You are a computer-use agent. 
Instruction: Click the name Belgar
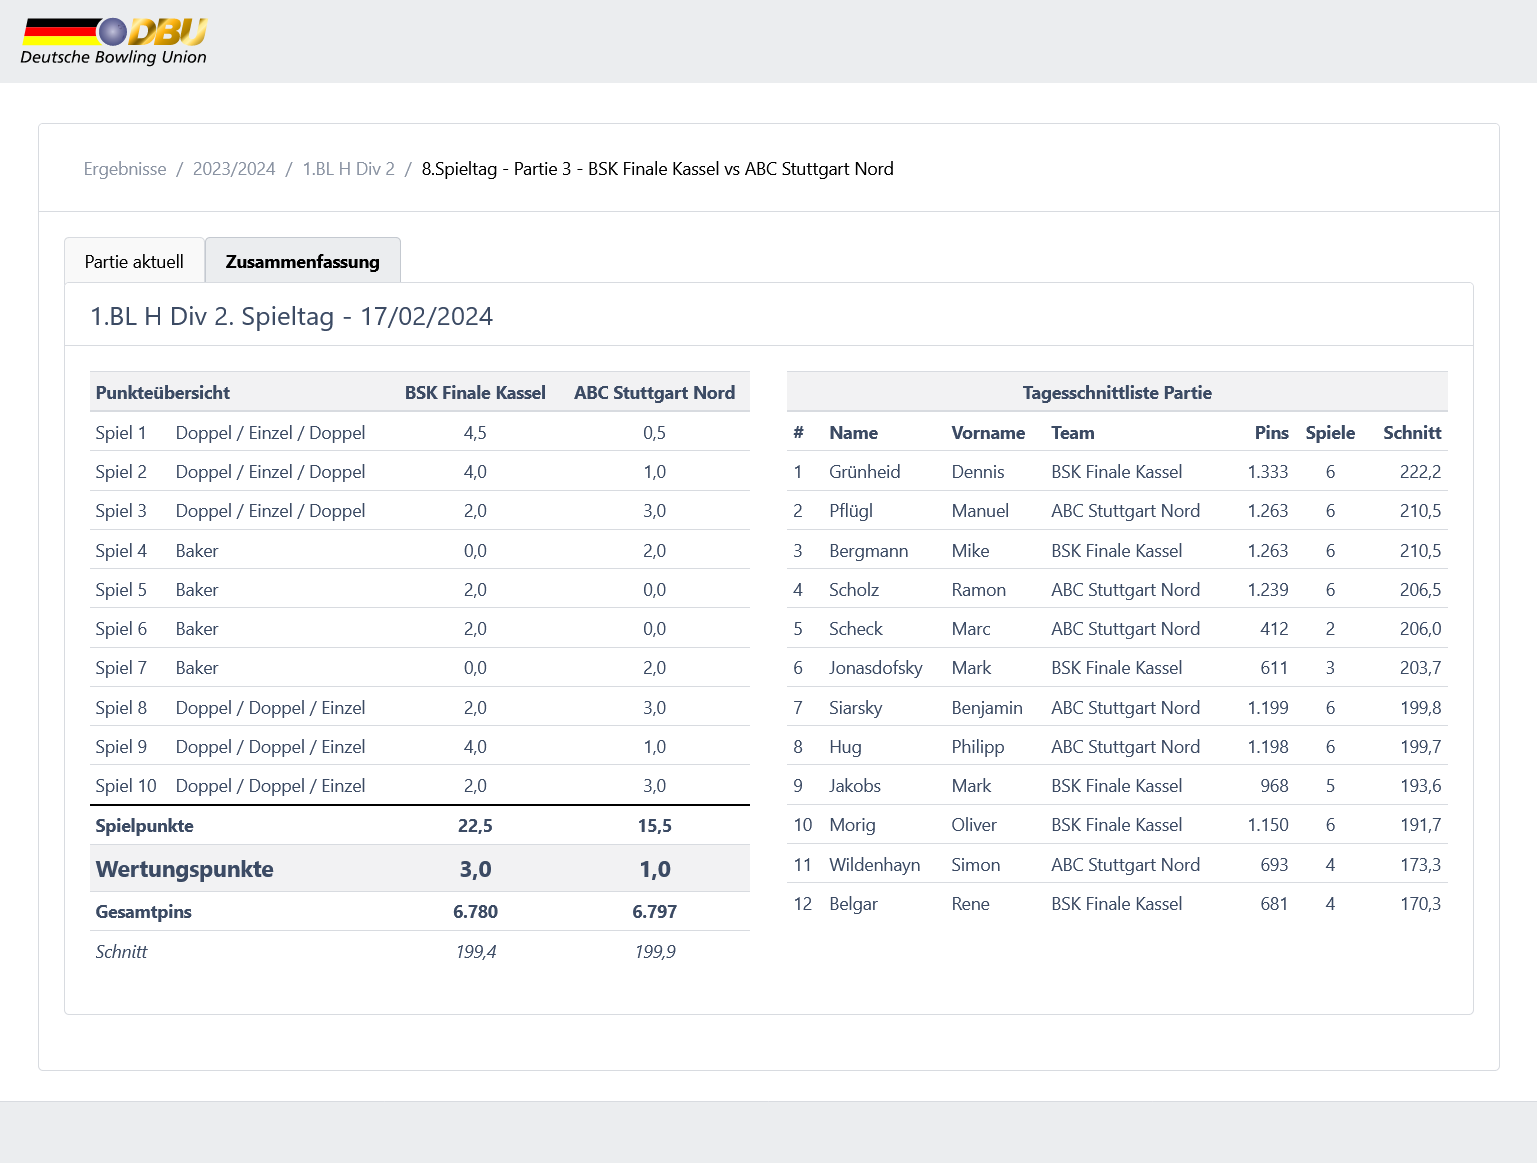853,904
